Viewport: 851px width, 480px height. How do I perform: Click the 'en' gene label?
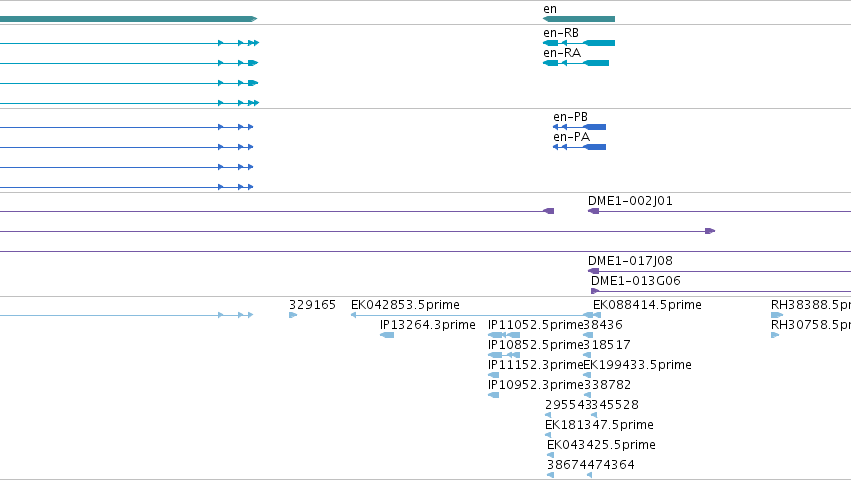pos(550,9)
